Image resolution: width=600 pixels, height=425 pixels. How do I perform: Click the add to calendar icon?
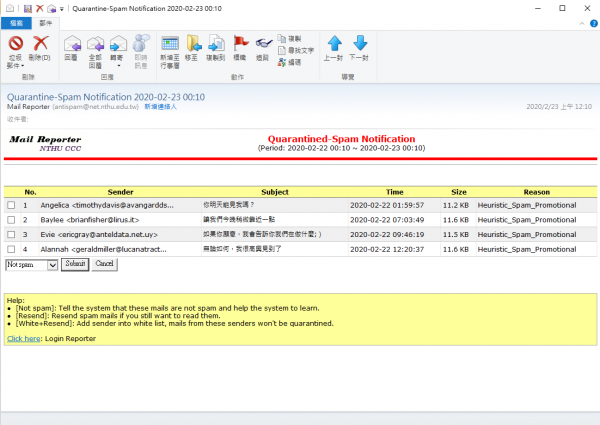(169, 45)
